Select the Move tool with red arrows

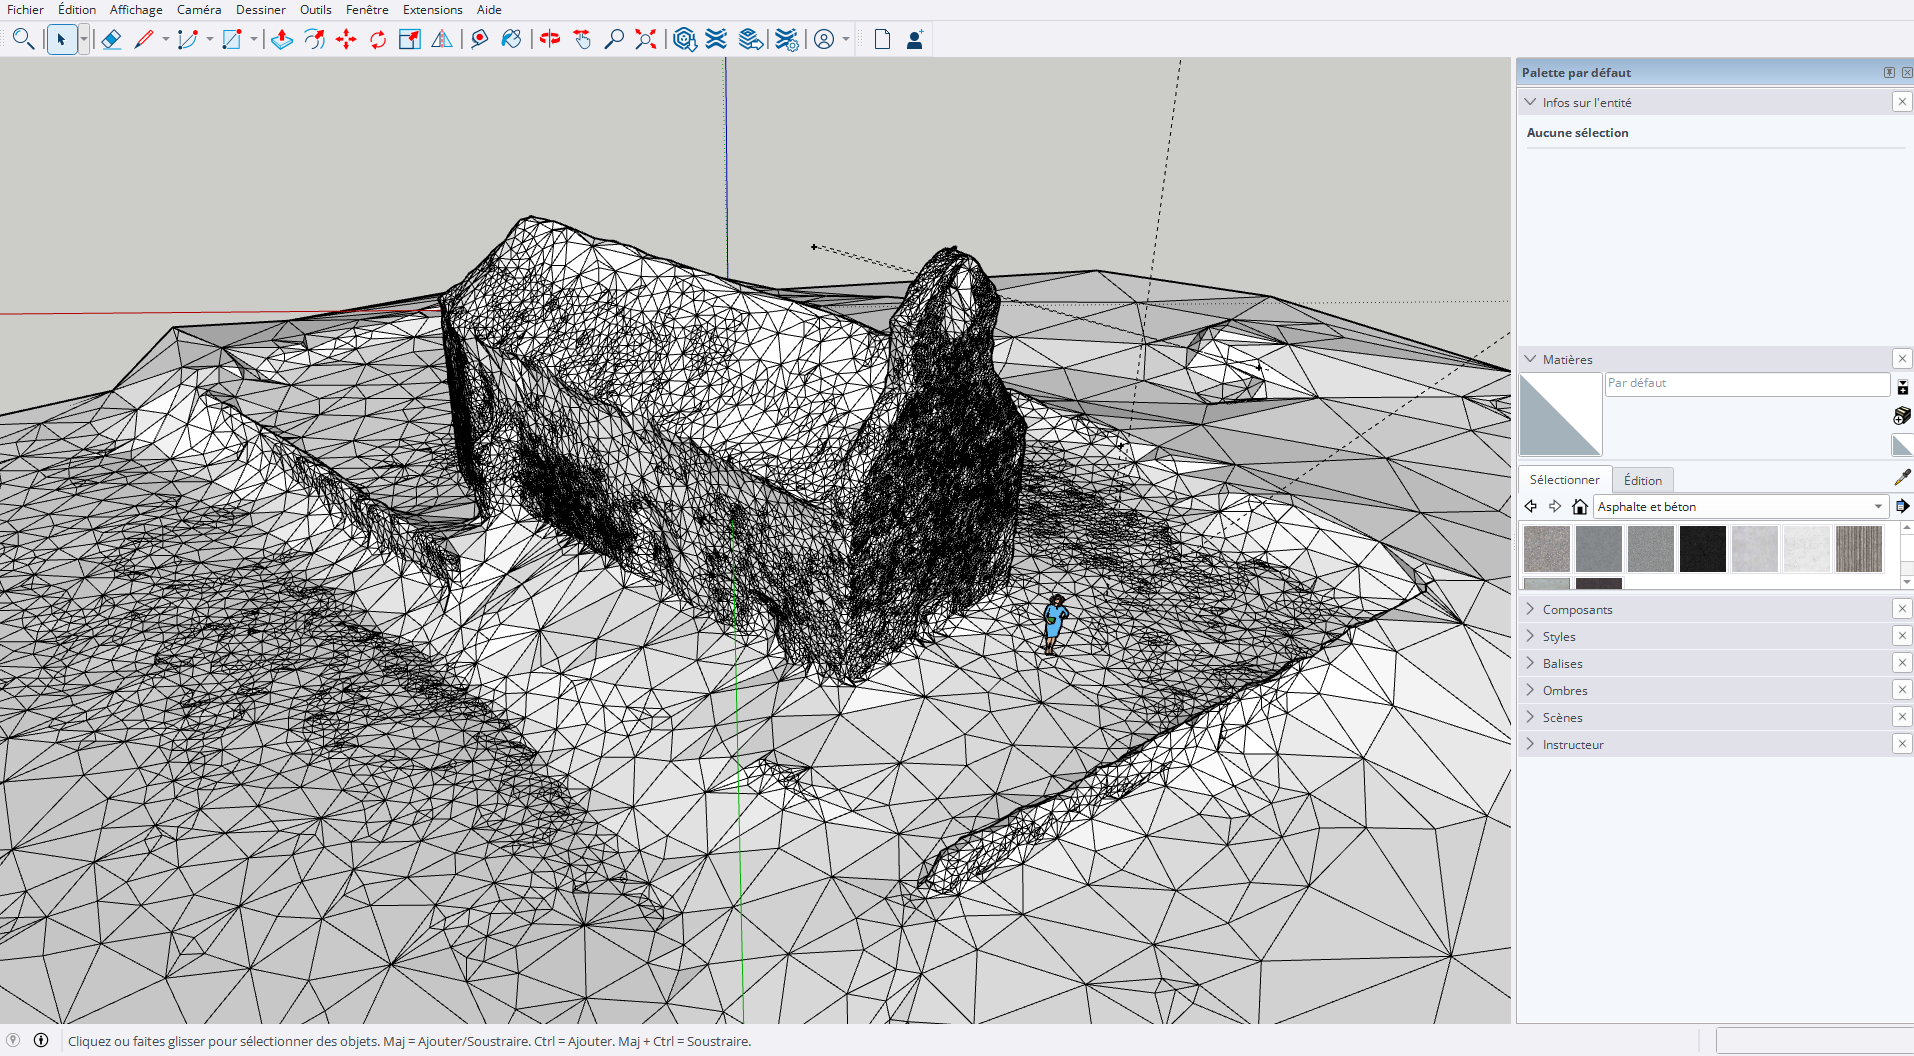[346, 39]
